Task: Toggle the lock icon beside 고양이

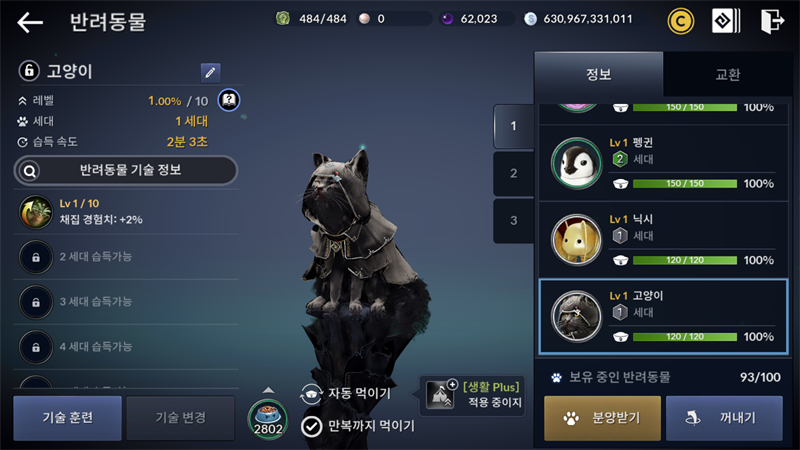Action: point(29,70)
